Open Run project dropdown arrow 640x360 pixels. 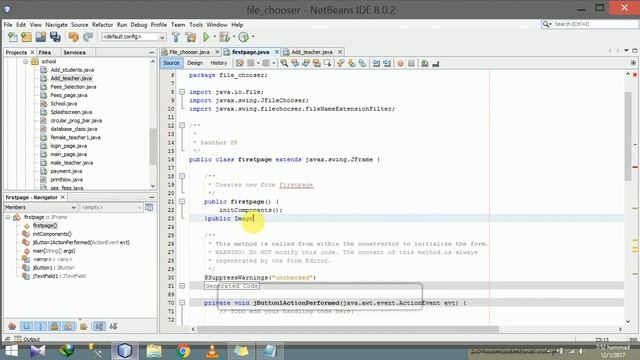click(214, 37)
